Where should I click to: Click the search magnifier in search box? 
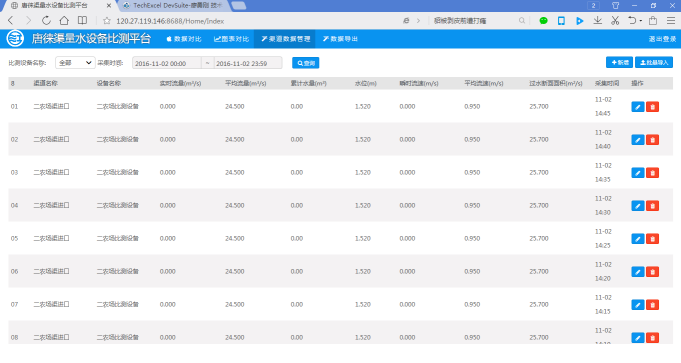[x=522, y=20]
